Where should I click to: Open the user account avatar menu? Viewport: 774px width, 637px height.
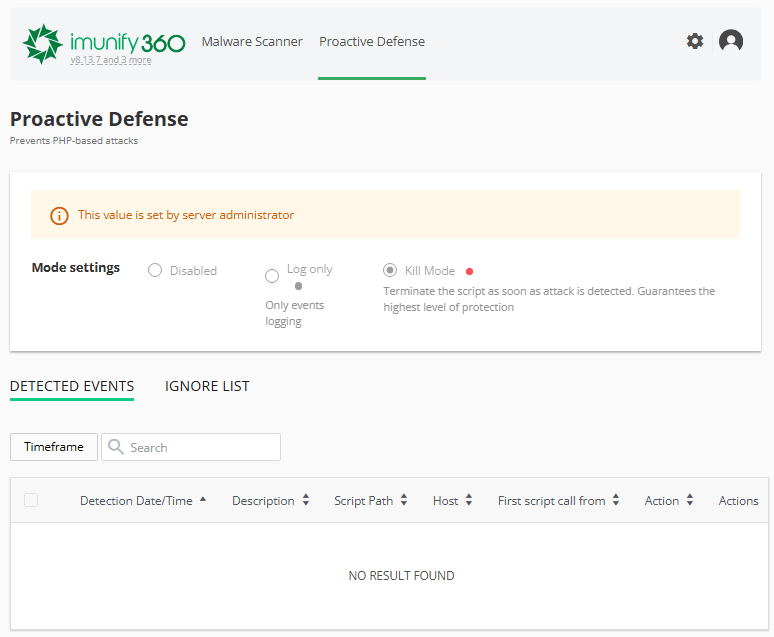[x=731, y=40]
